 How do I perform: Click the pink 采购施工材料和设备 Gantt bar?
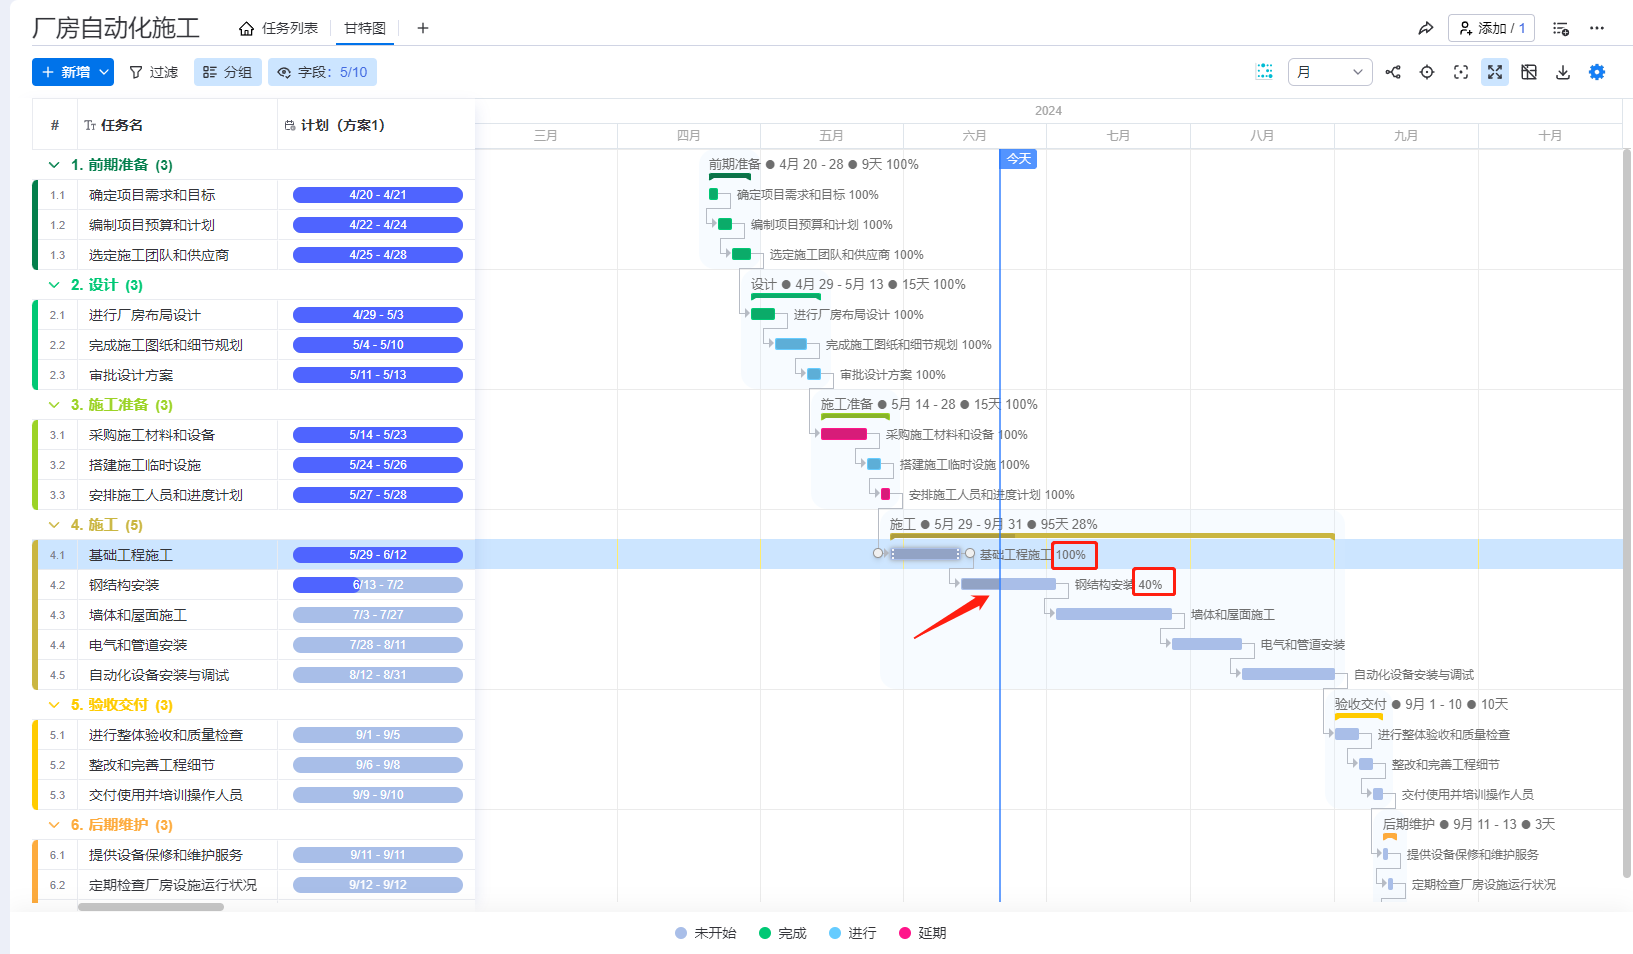[843, 434]
